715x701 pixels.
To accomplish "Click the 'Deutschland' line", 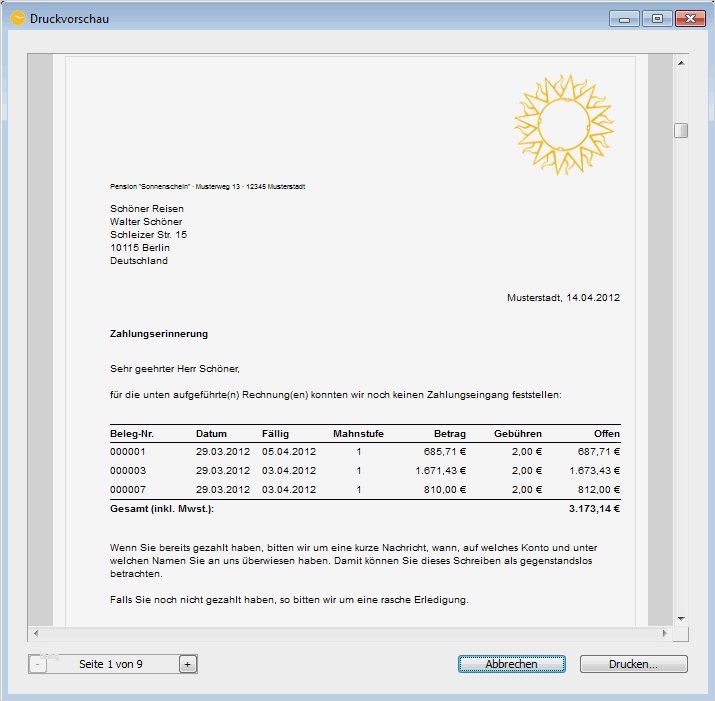I will (139, 261).
